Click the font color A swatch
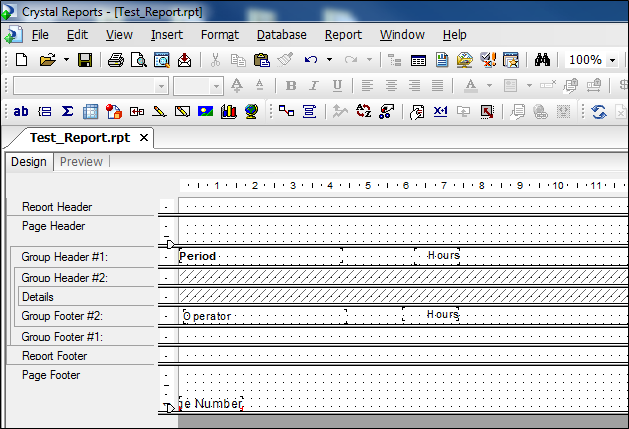 471,85
